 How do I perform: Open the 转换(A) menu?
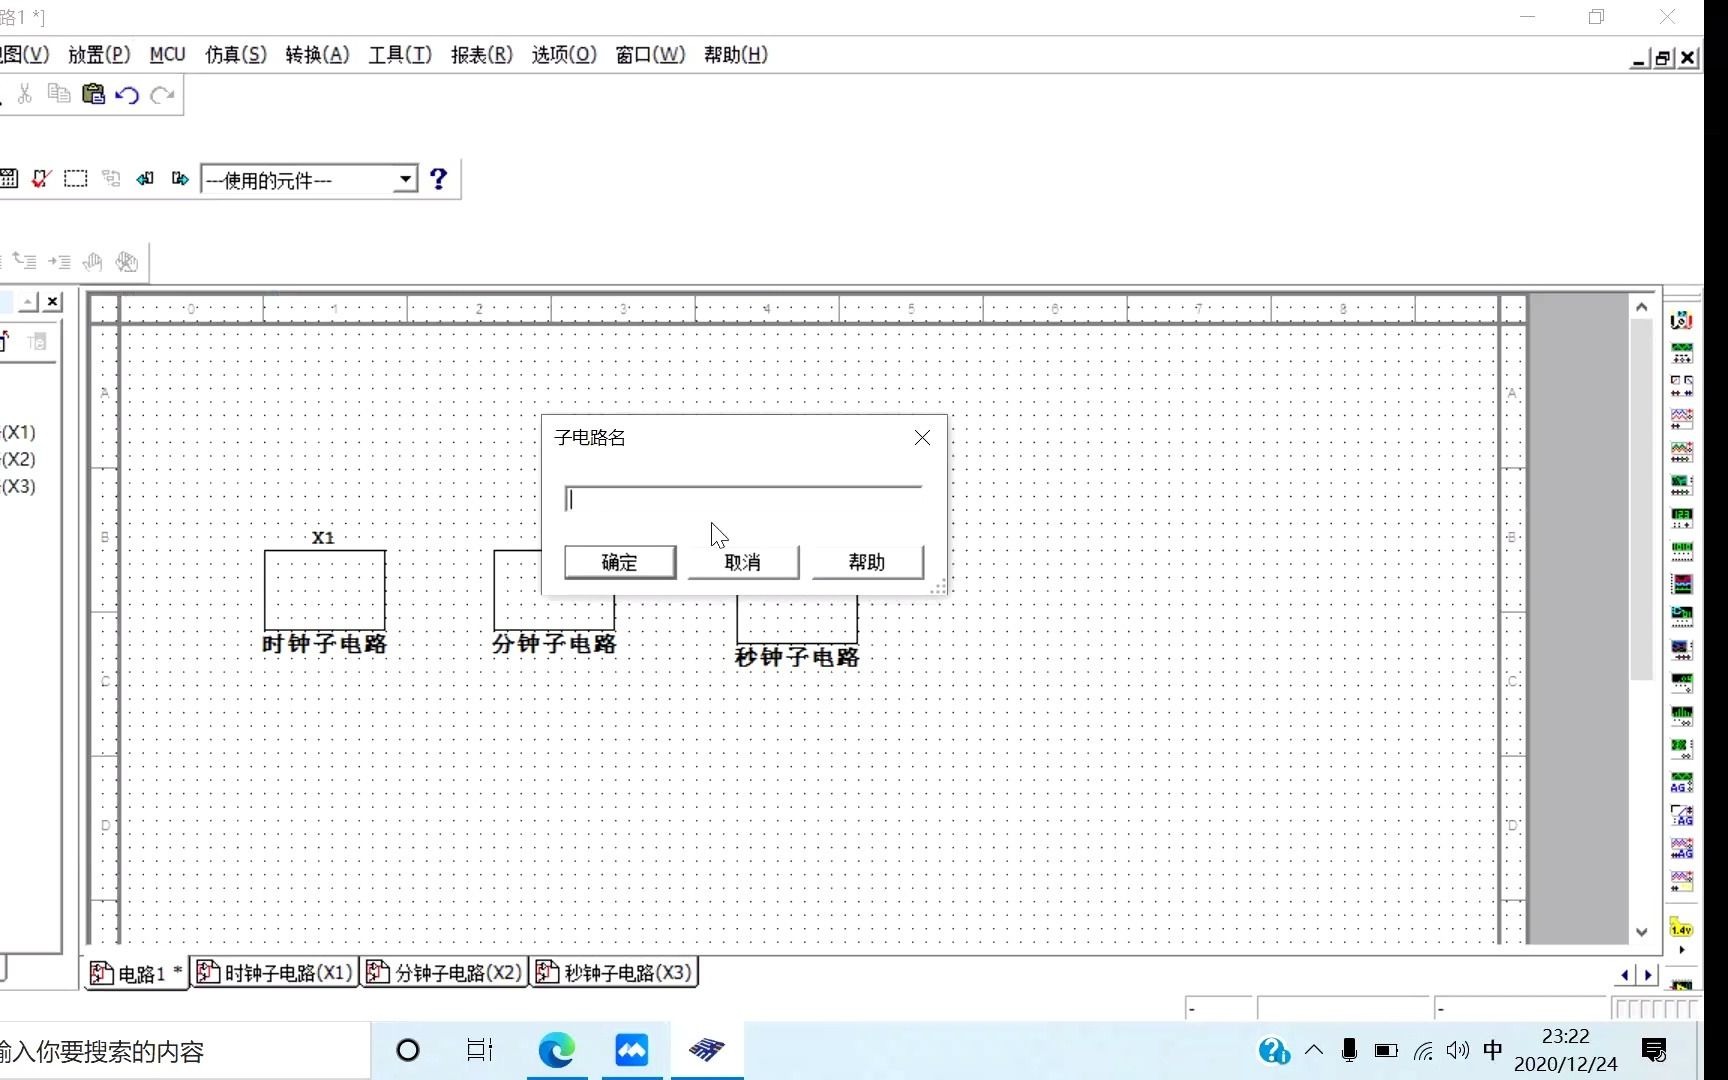tap(317, 55)
